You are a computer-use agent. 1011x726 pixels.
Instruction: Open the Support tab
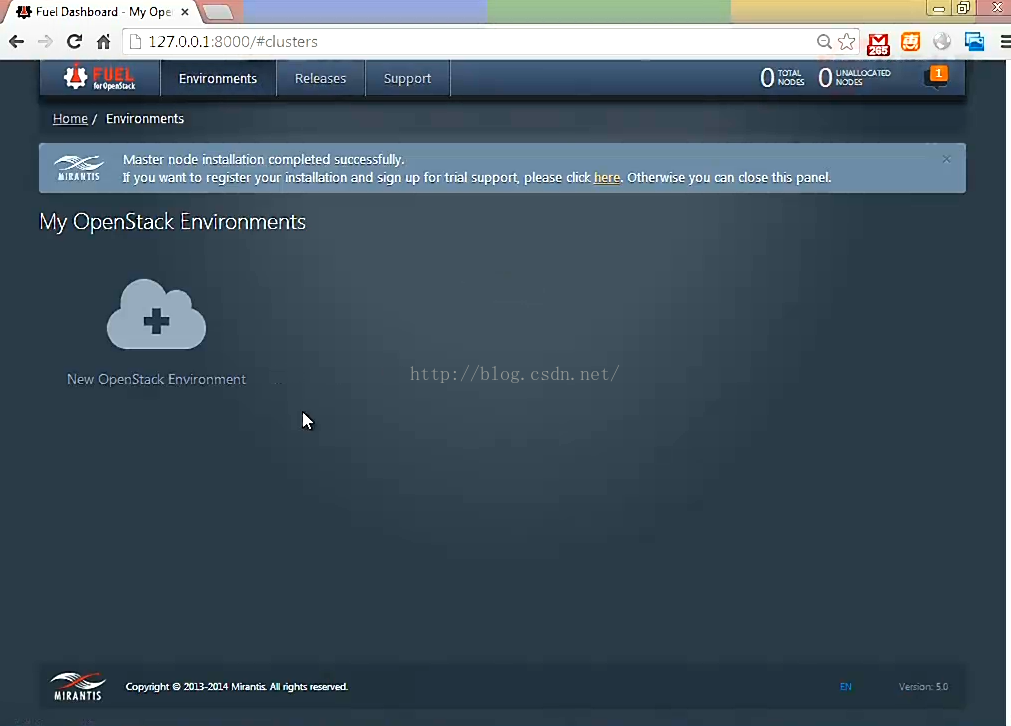(x=407, y=78)
